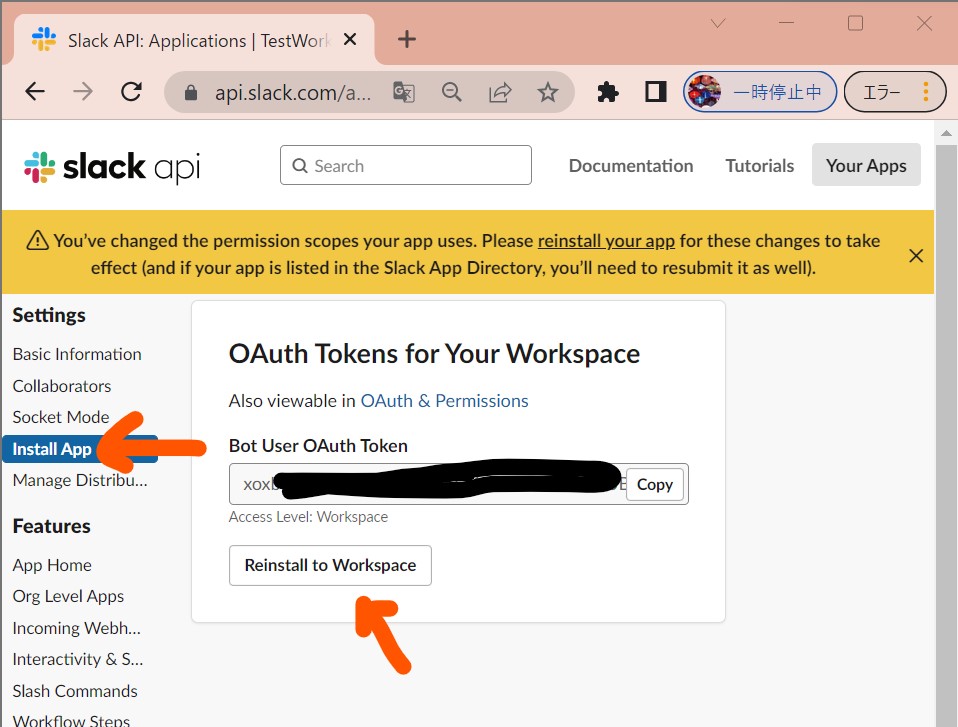Go back with the browser back arrow

(x=35, y=92)
